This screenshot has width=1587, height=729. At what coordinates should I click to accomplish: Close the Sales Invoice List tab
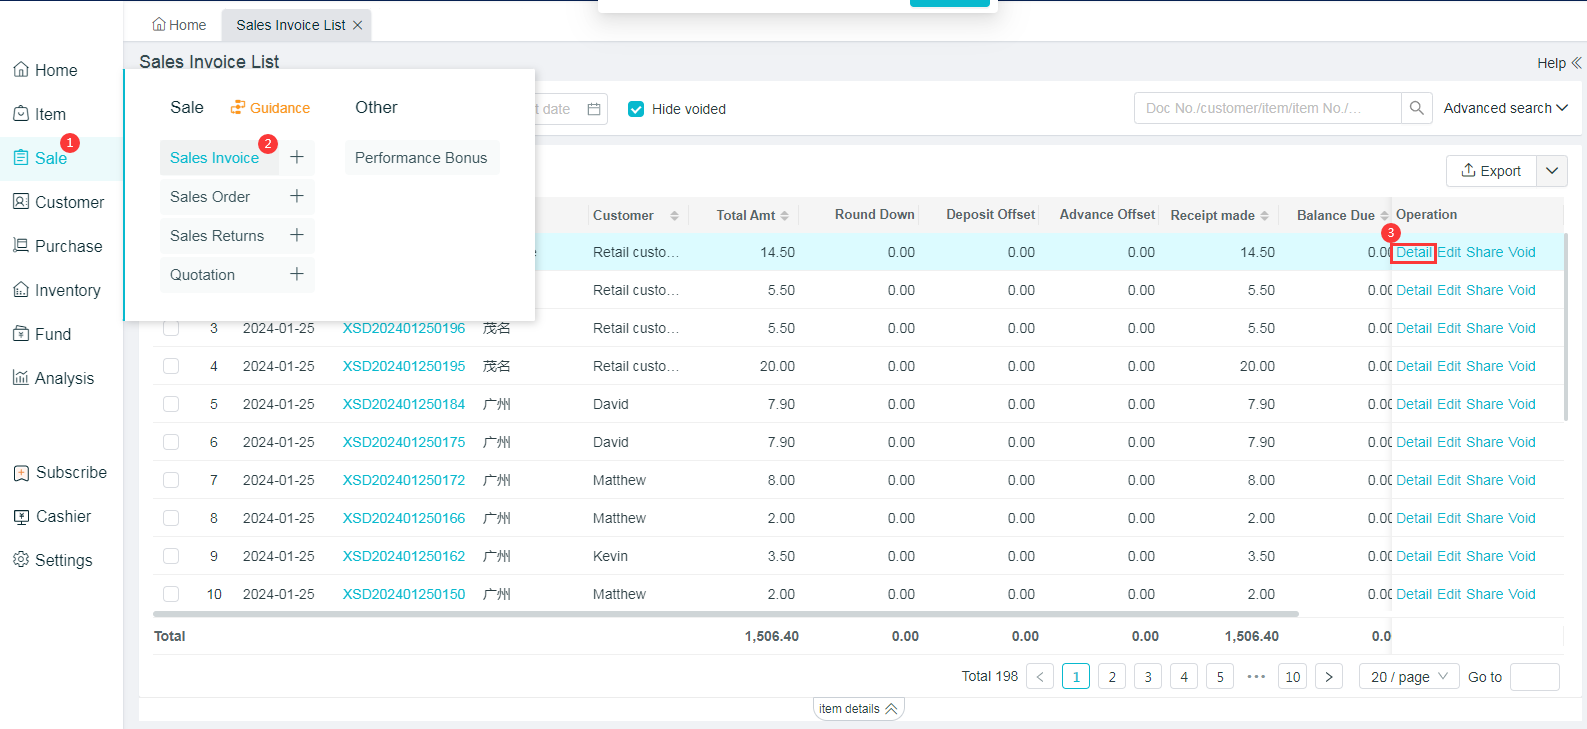[358, 25]
